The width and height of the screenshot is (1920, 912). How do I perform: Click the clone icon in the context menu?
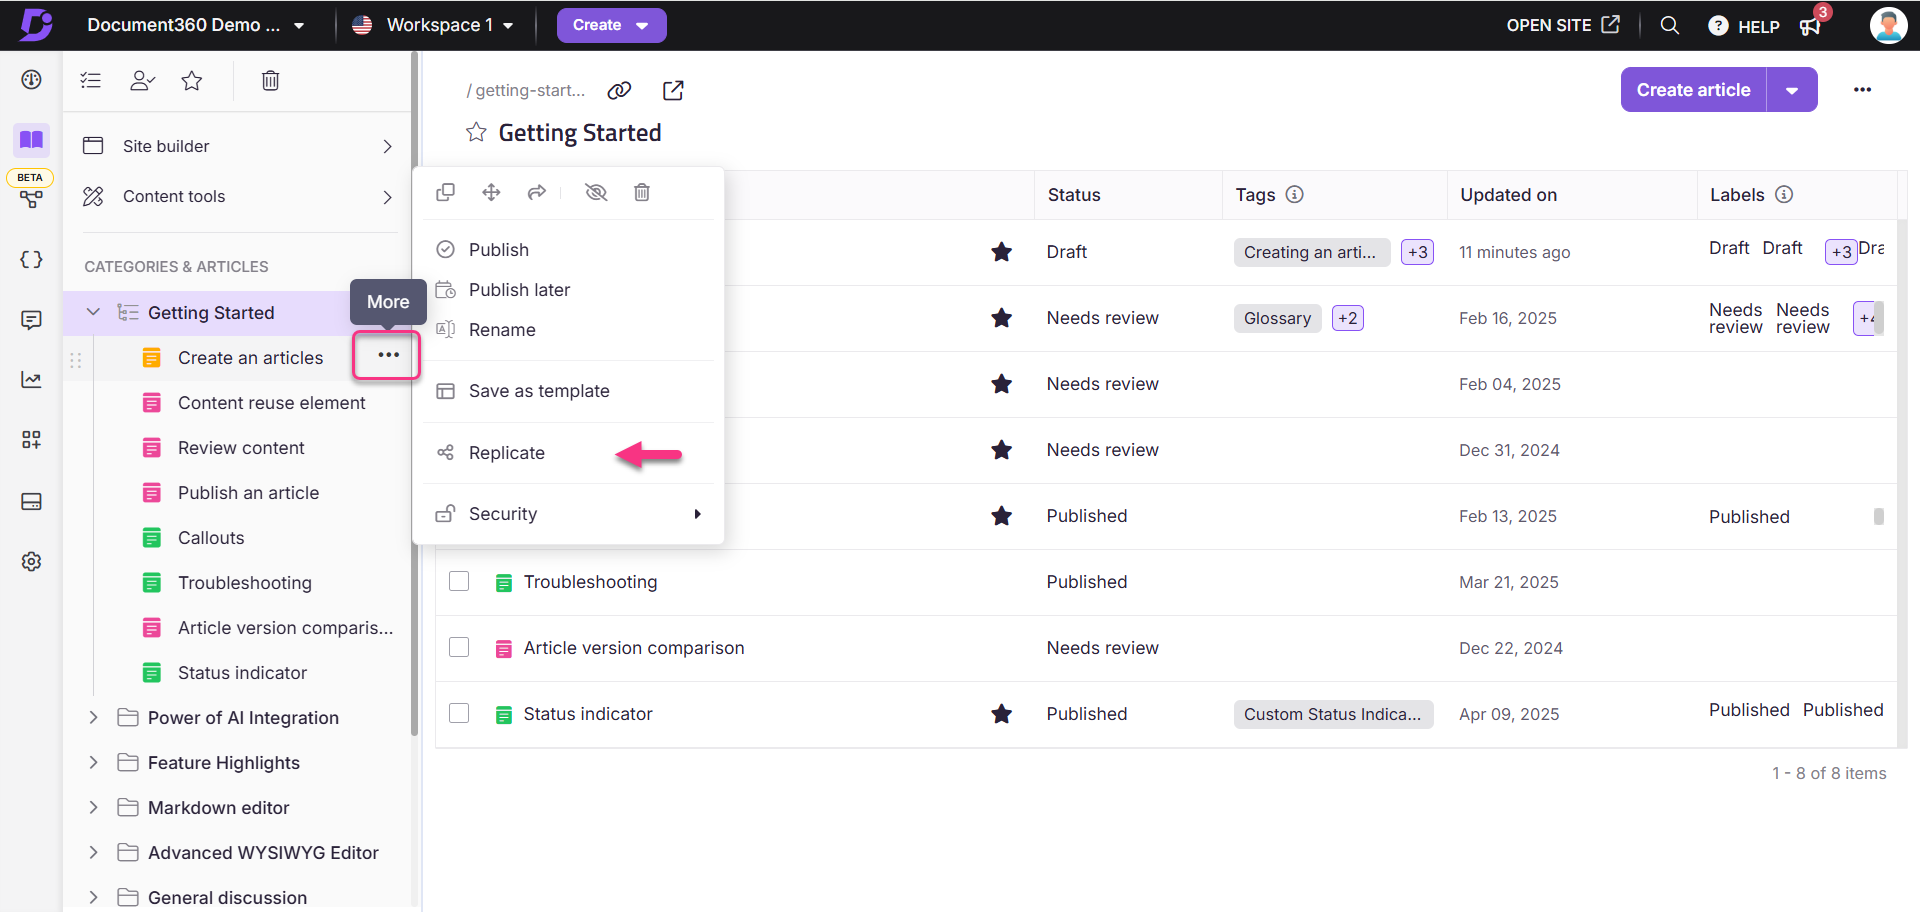[x=446, y=192]
